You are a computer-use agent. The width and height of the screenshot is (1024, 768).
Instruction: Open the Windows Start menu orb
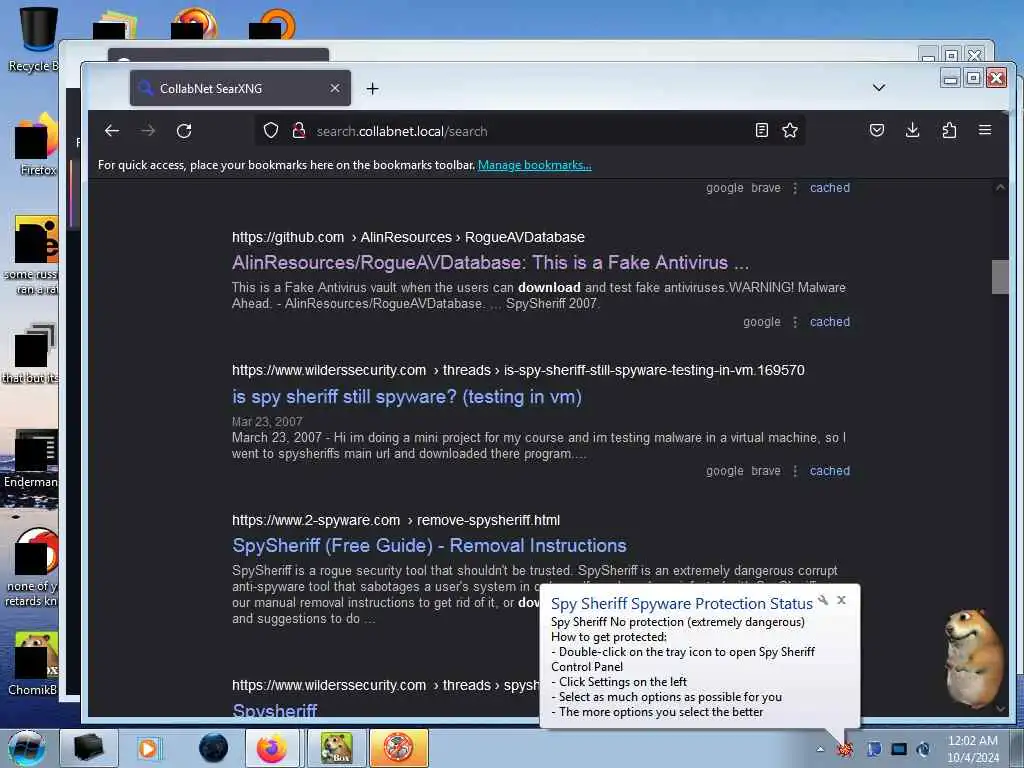[x=26, y=748]
